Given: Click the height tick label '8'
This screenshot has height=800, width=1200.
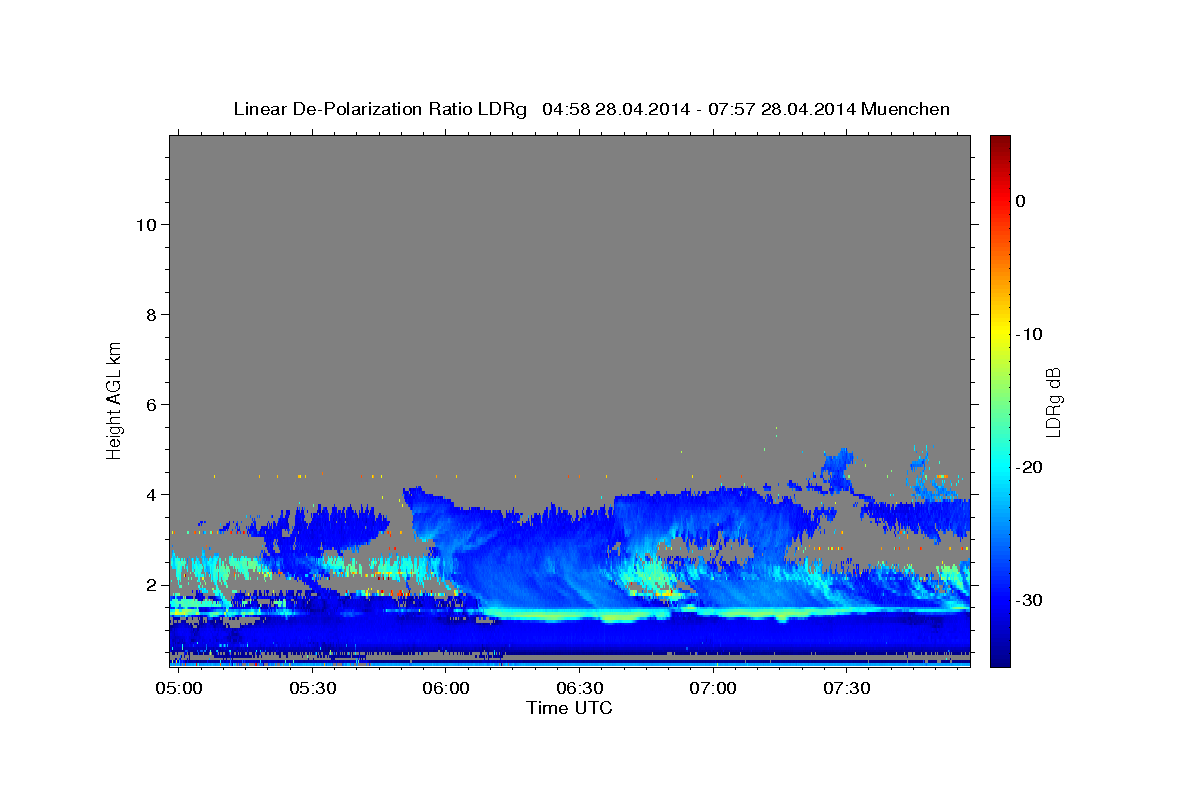Looking at the screenshot, I should tap(152, 314).
